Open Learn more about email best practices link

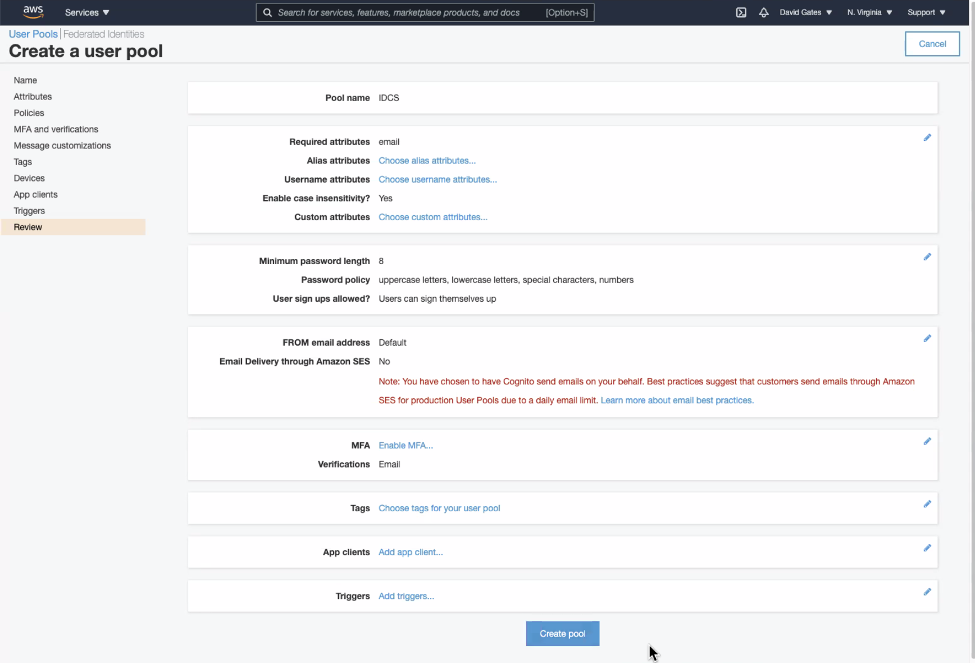click(x=677, y=400)
